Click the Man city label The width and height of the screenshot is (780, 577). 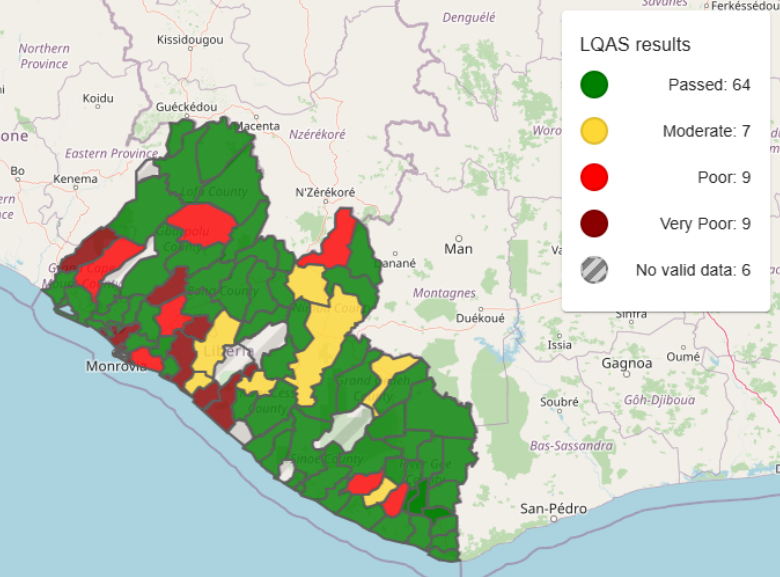pyautogui.click(x=458, y=248)
